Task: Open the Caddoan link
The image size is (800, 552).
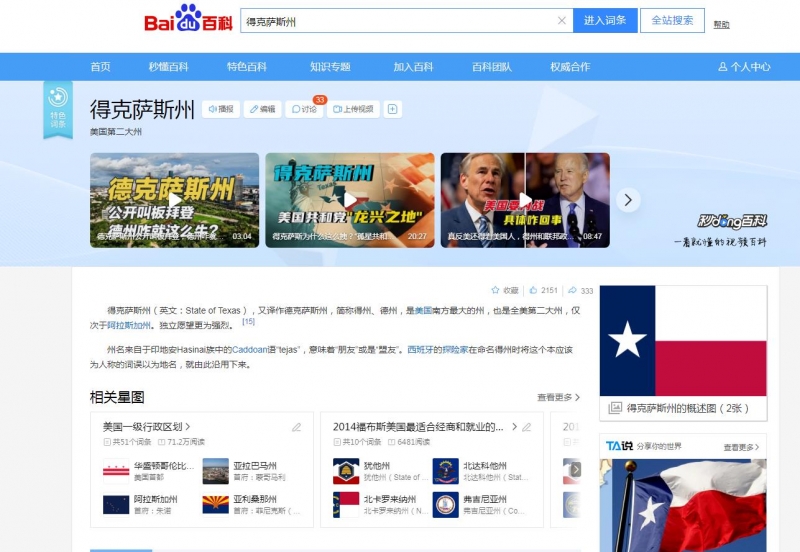Action: [x=250, y=349]
